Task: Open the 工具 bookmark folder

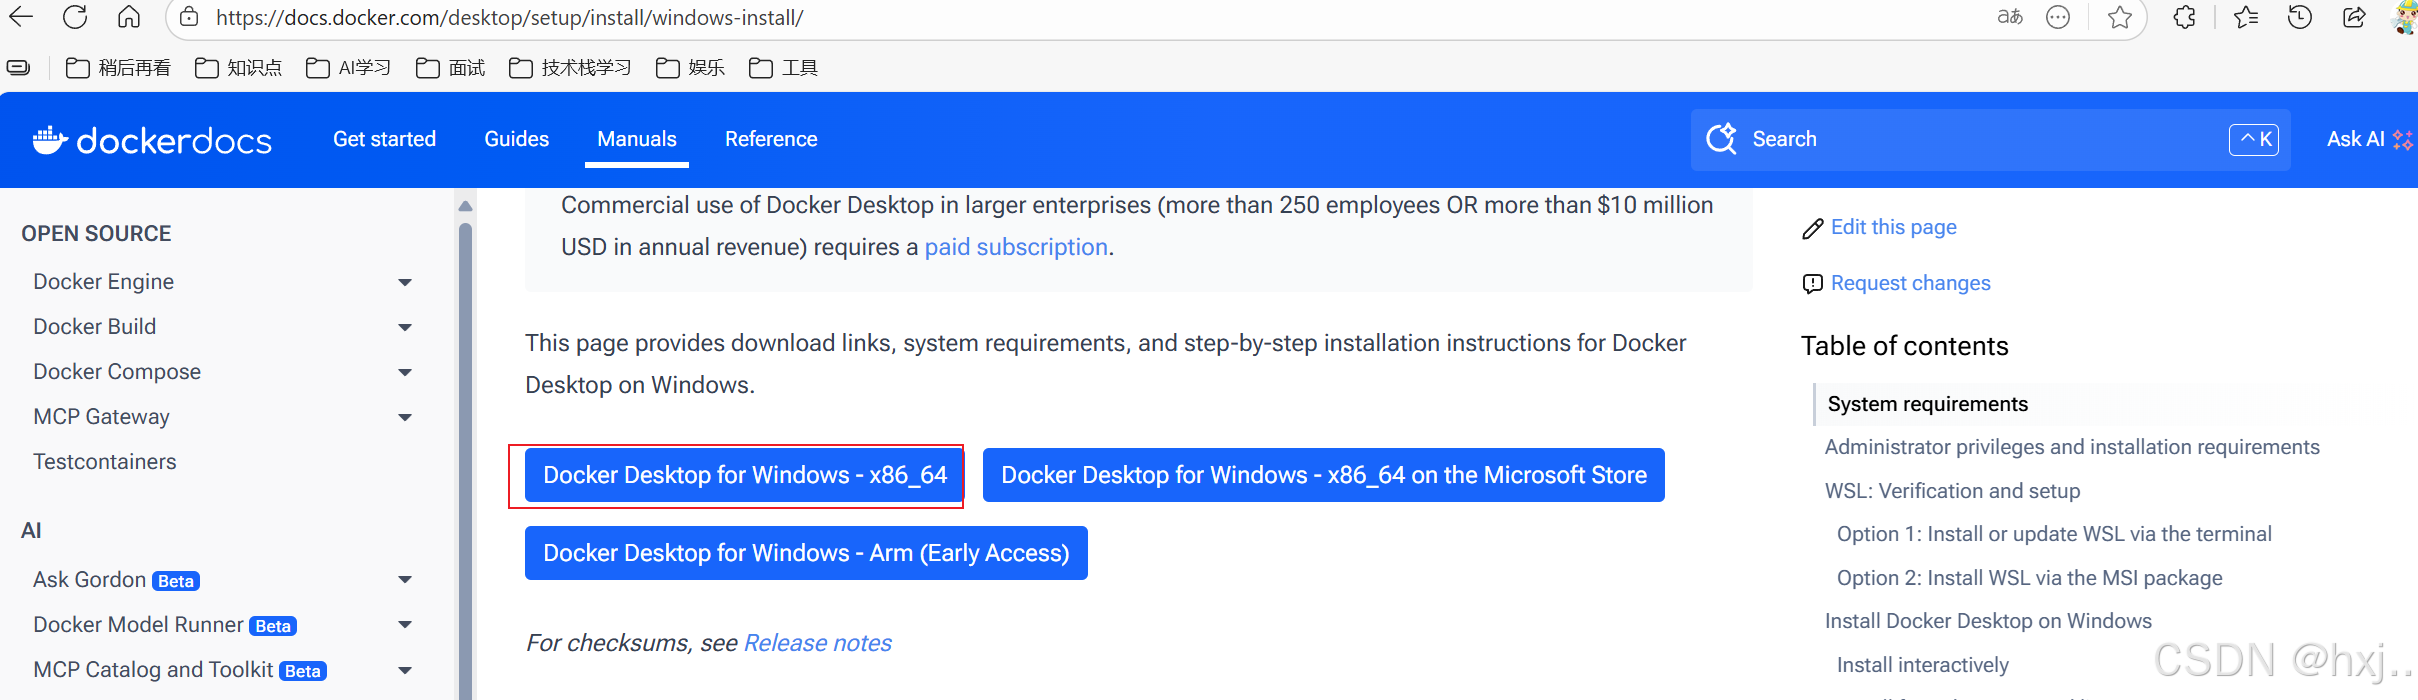Action: [783, 67]
